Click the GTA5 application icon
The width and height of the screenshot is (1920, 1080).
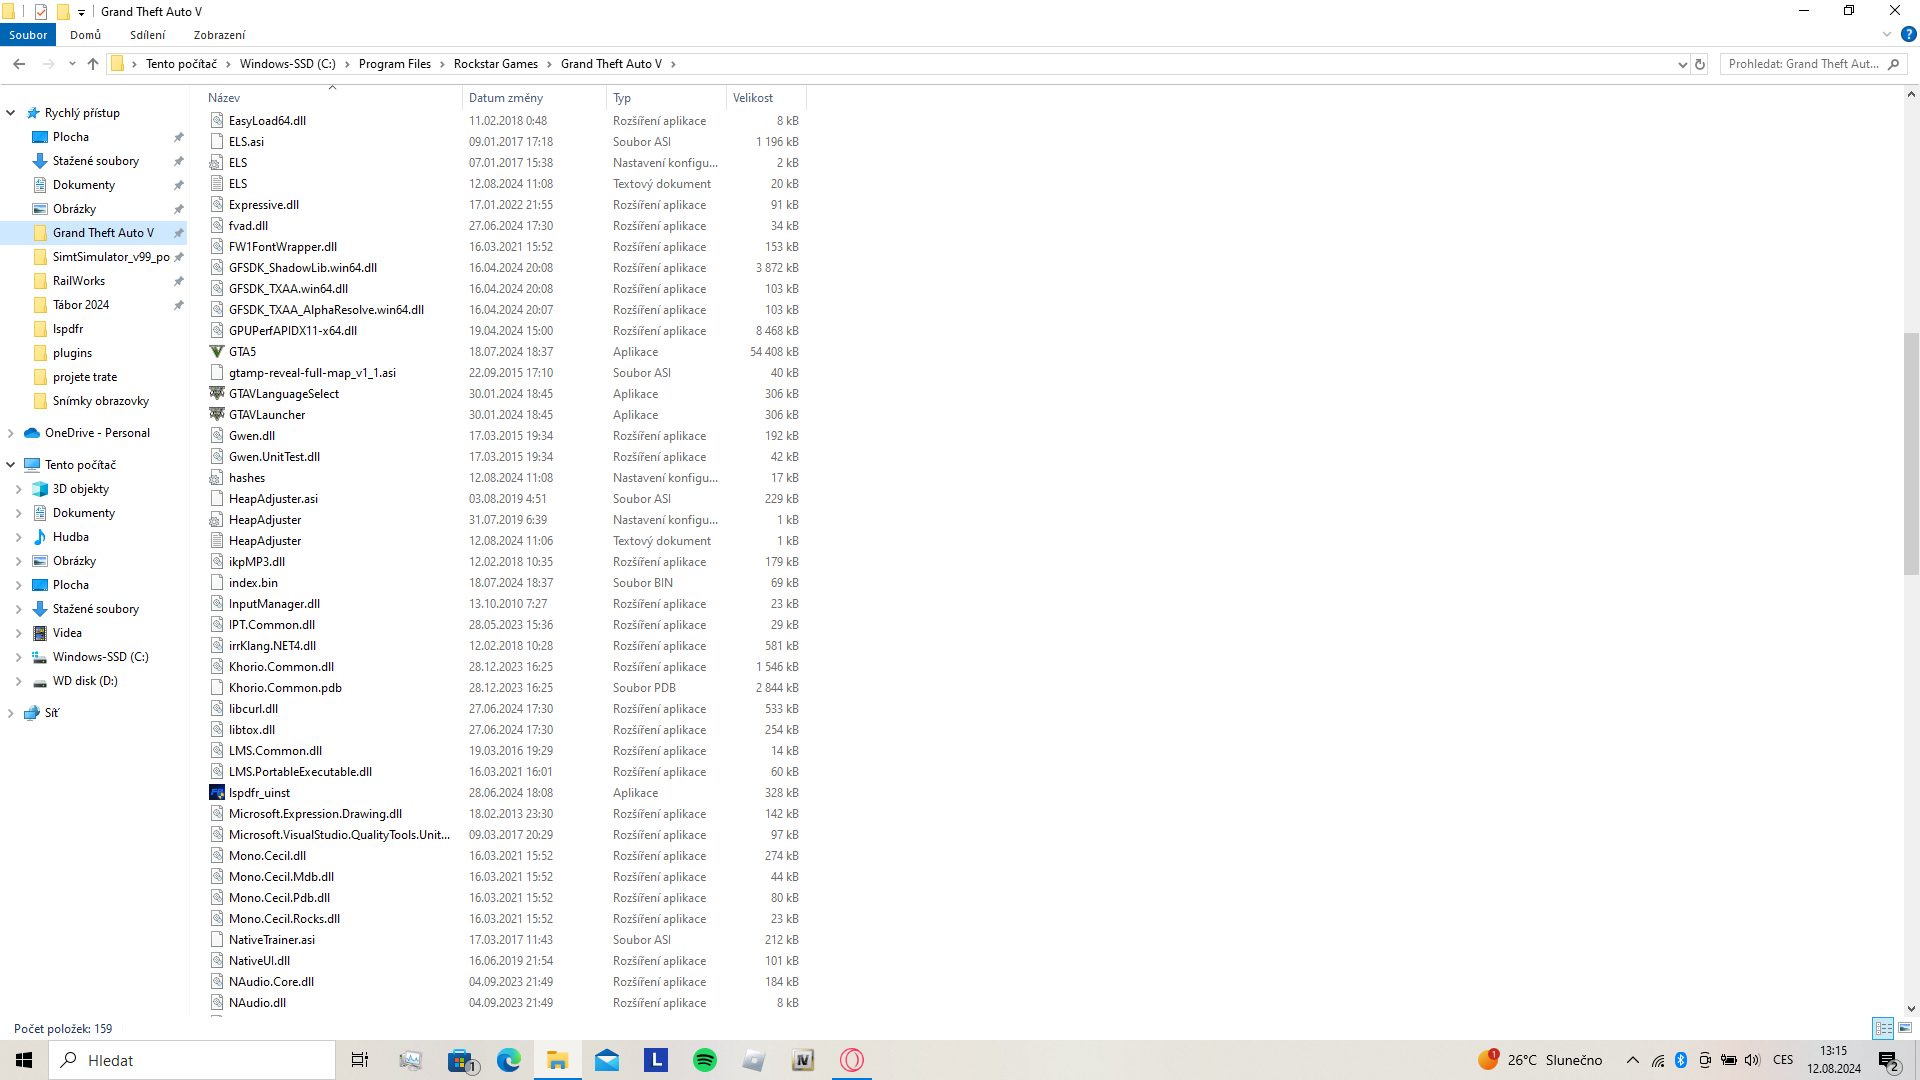[x=216, y=352]
